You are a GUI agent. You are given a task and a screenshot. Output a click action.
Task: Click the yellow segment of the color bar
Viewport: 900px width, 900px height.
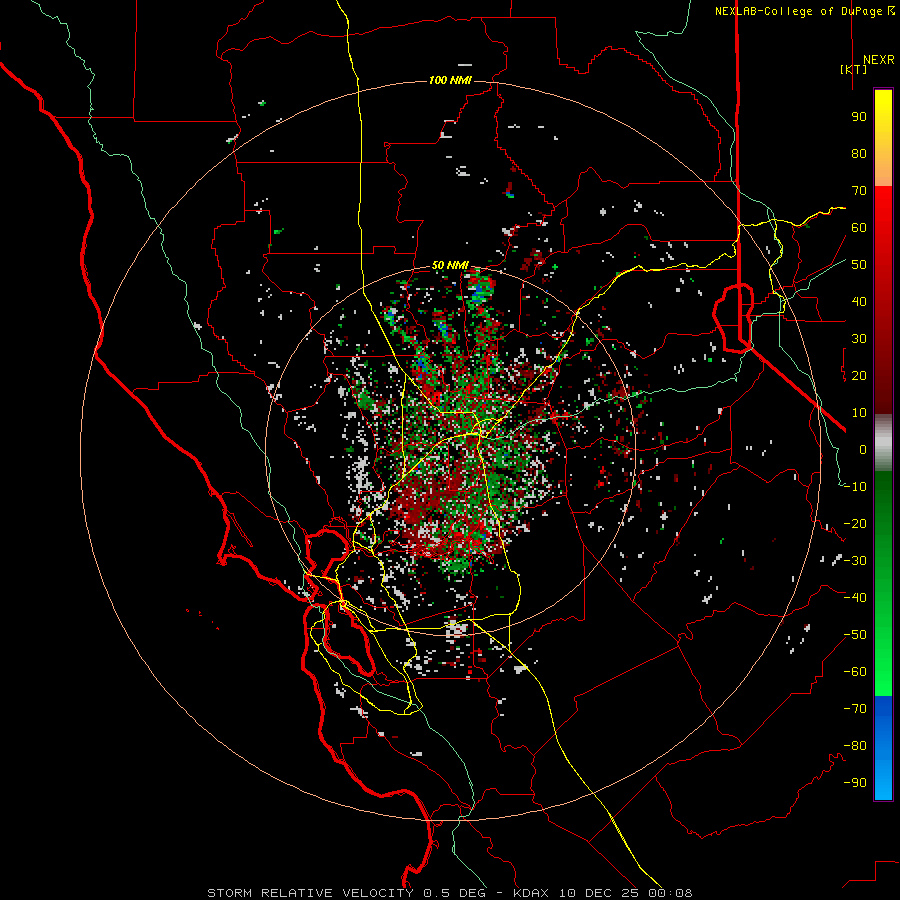[883, 138]
